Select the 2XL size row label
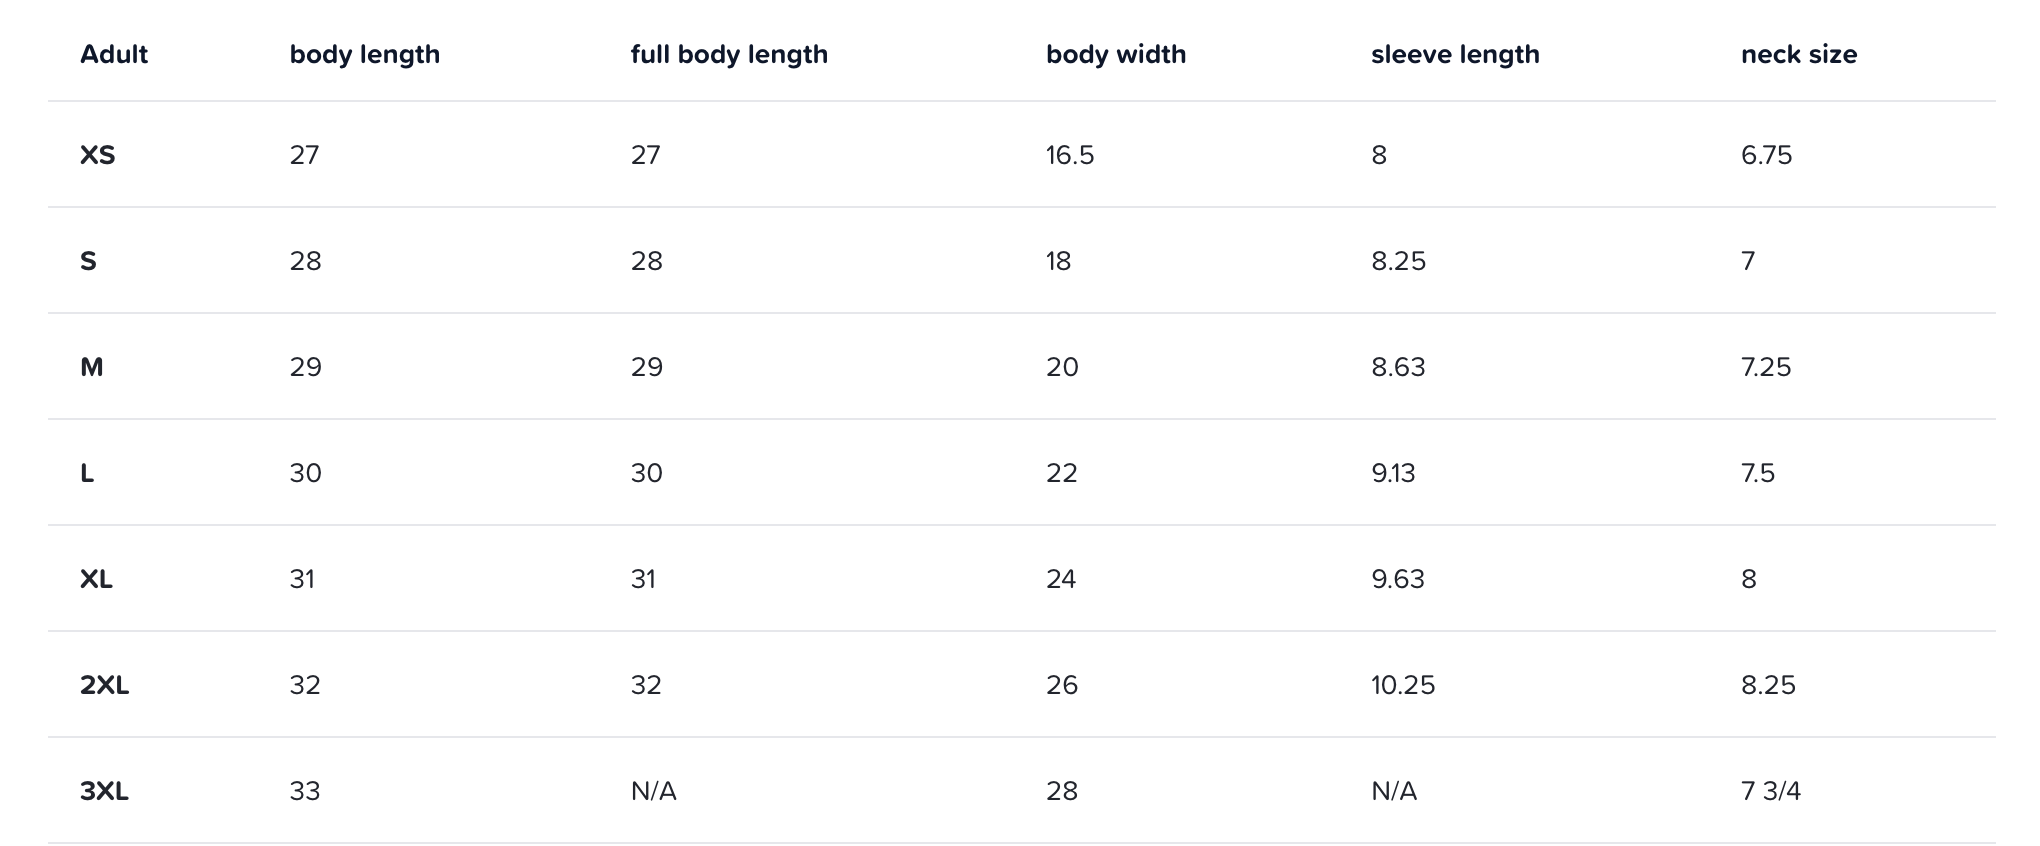Viewport: 2040px width, 846px height. 105,685
